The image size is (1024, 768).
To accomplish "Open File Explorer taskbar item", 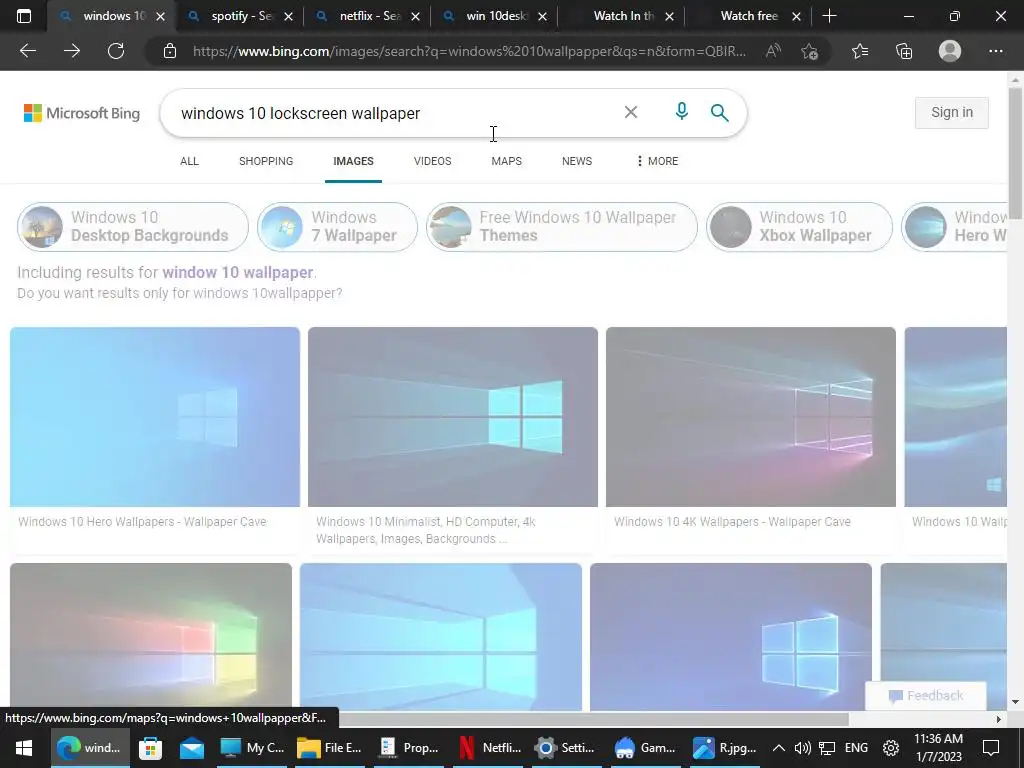I will [x=328, y=748].
